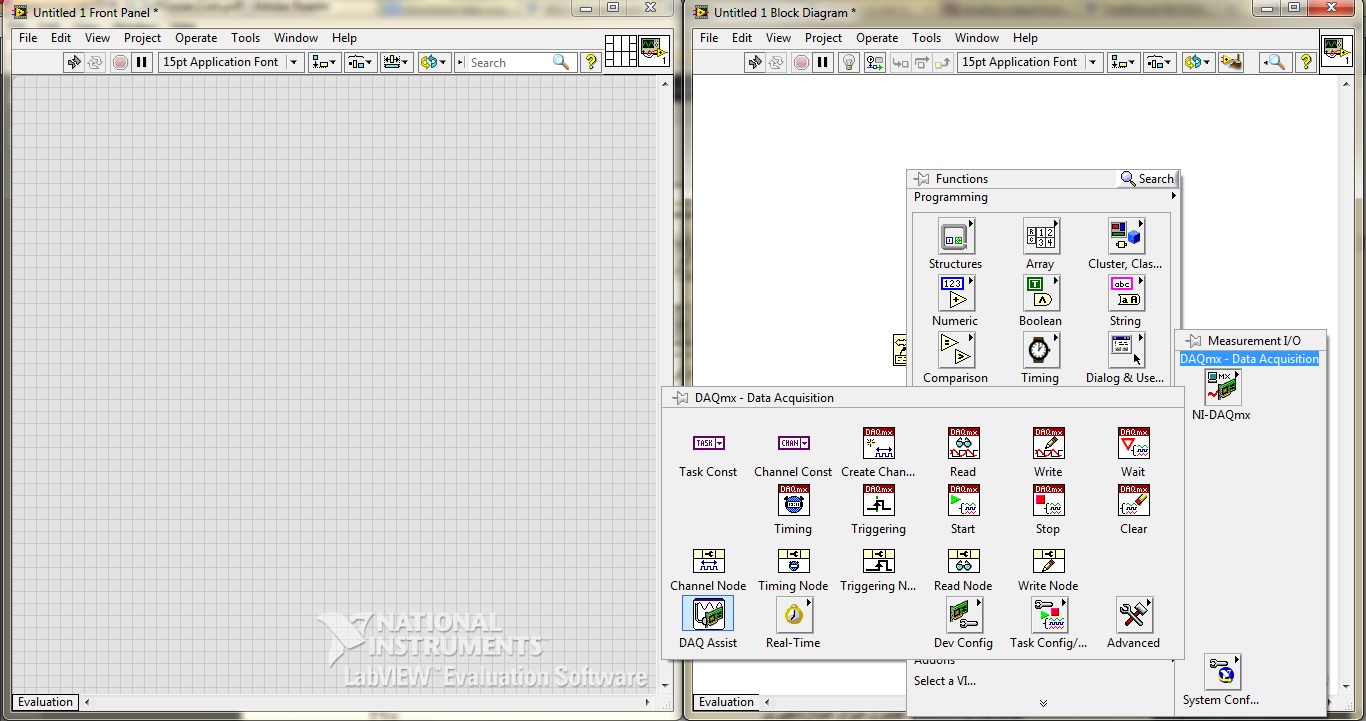
Task: Select the DAQmx Channel Const icon
Action: coord(793,443)
